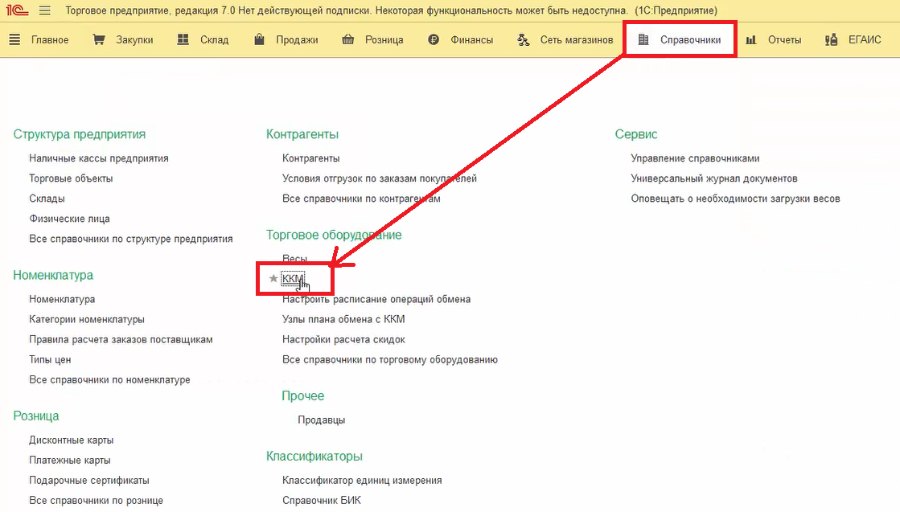Open Все справочники по контрагентам

pos(361,198)
